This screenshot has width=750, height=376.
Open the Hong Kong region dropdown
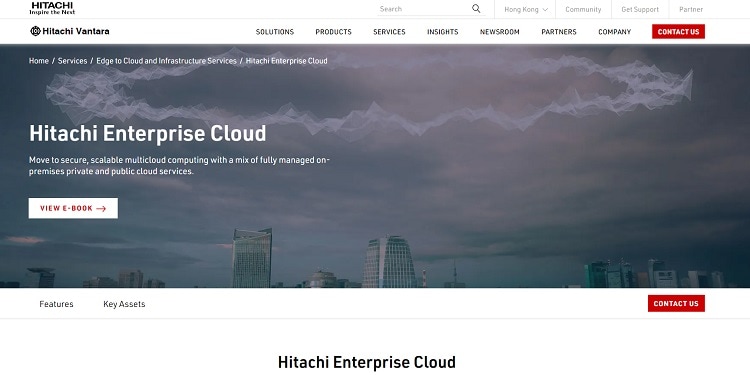coord(526,9)
